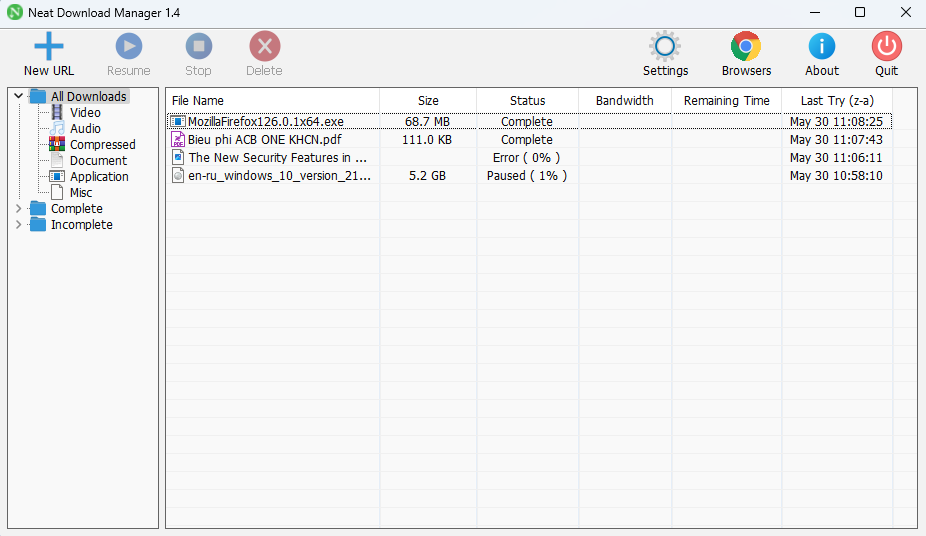Click the Delete red X icon
The height and width of the screenshot is (536, 926).
pos(265,46)
